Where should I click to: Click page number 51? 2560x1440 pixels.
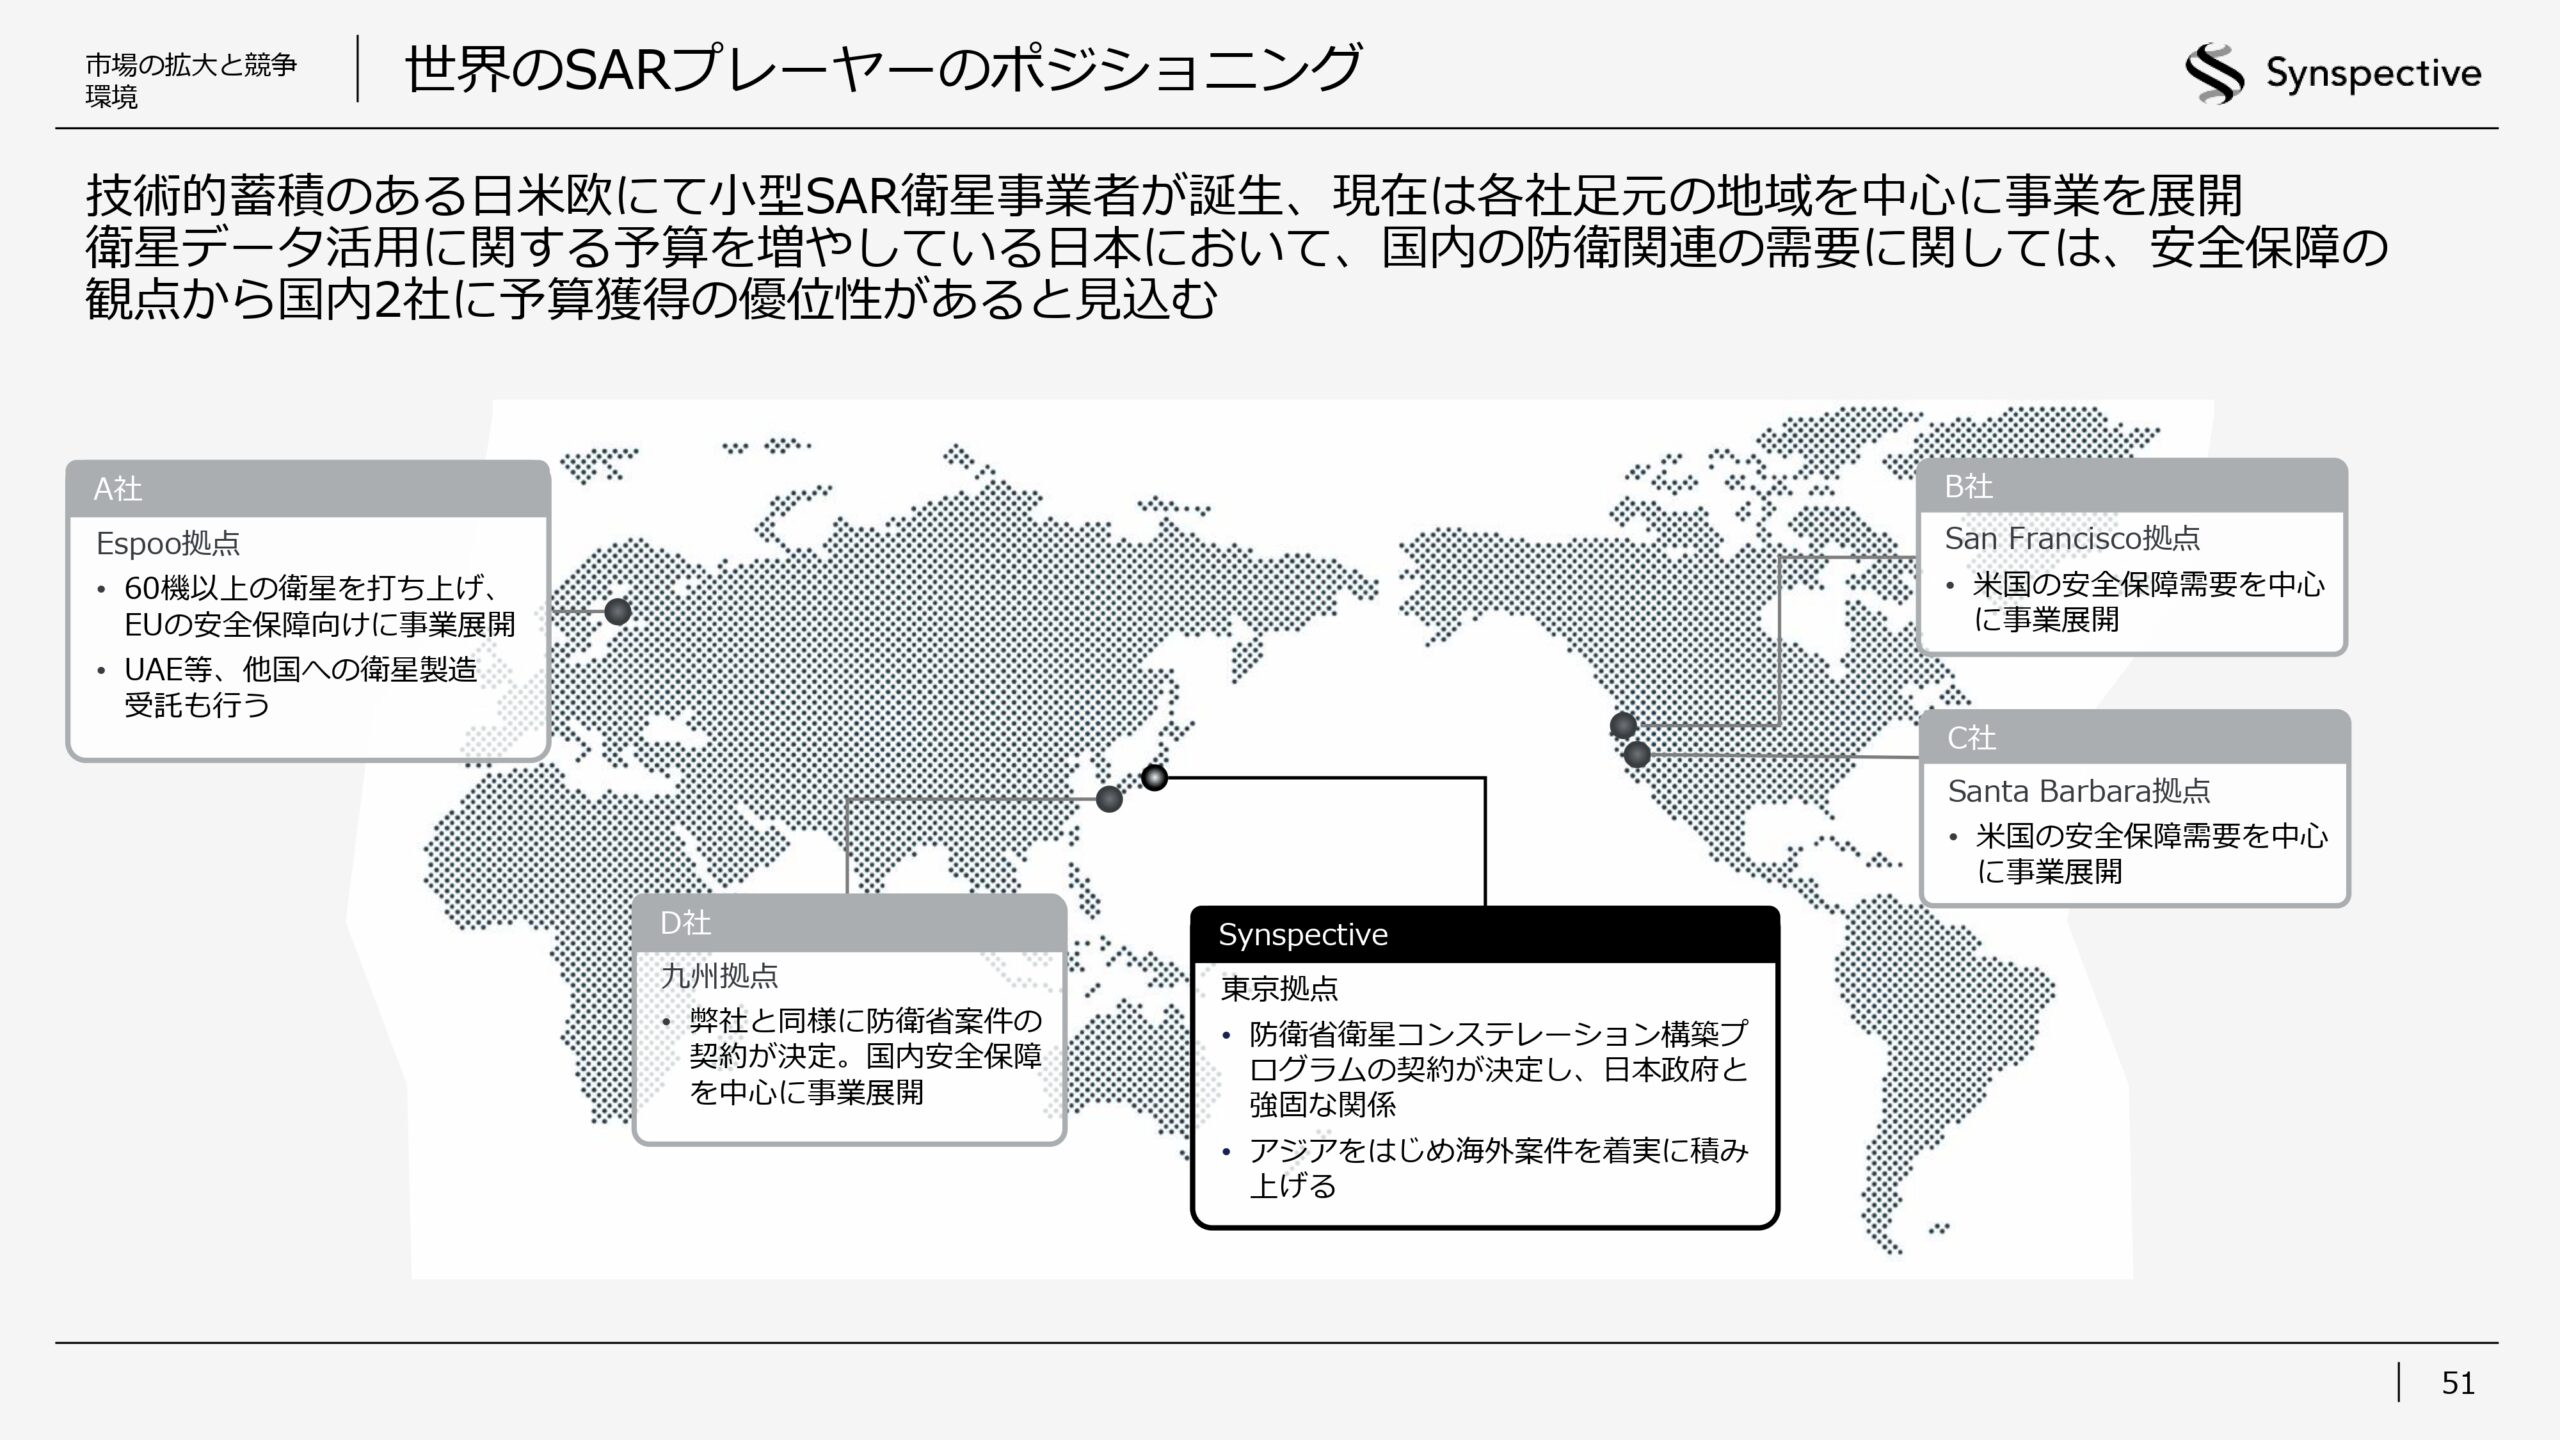click(2458, 1383)
